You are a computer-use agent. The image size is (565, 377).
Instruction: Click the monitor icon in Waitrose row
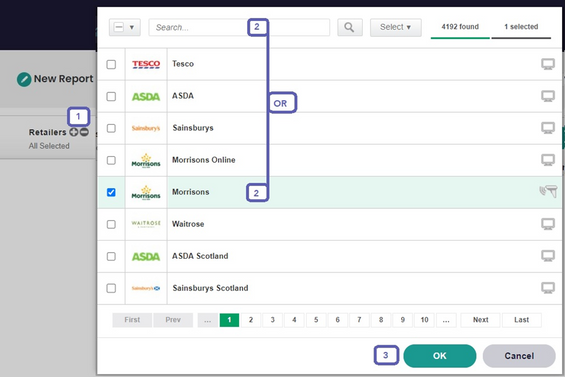click(x=548, y=224)
